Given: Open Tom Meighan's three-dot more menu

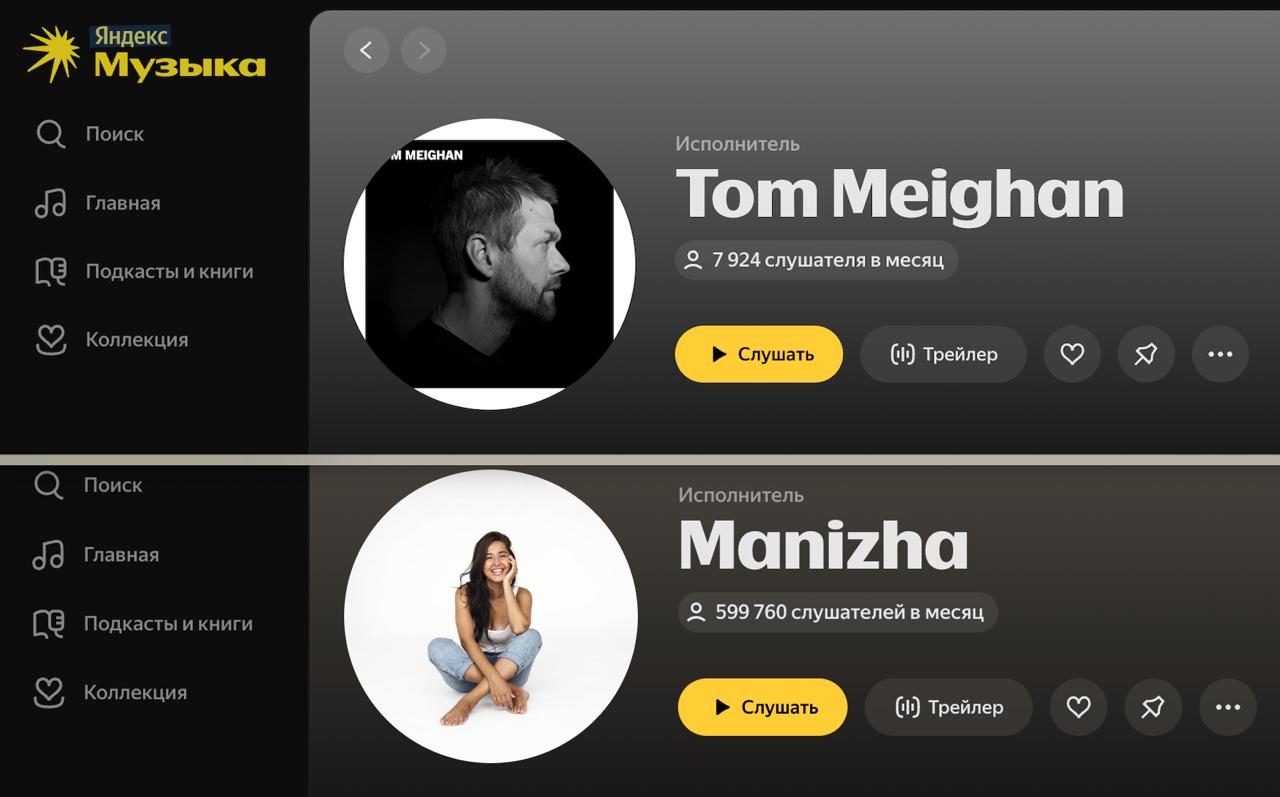Looking at the screenshot, I should click(x=1220, y=354).
